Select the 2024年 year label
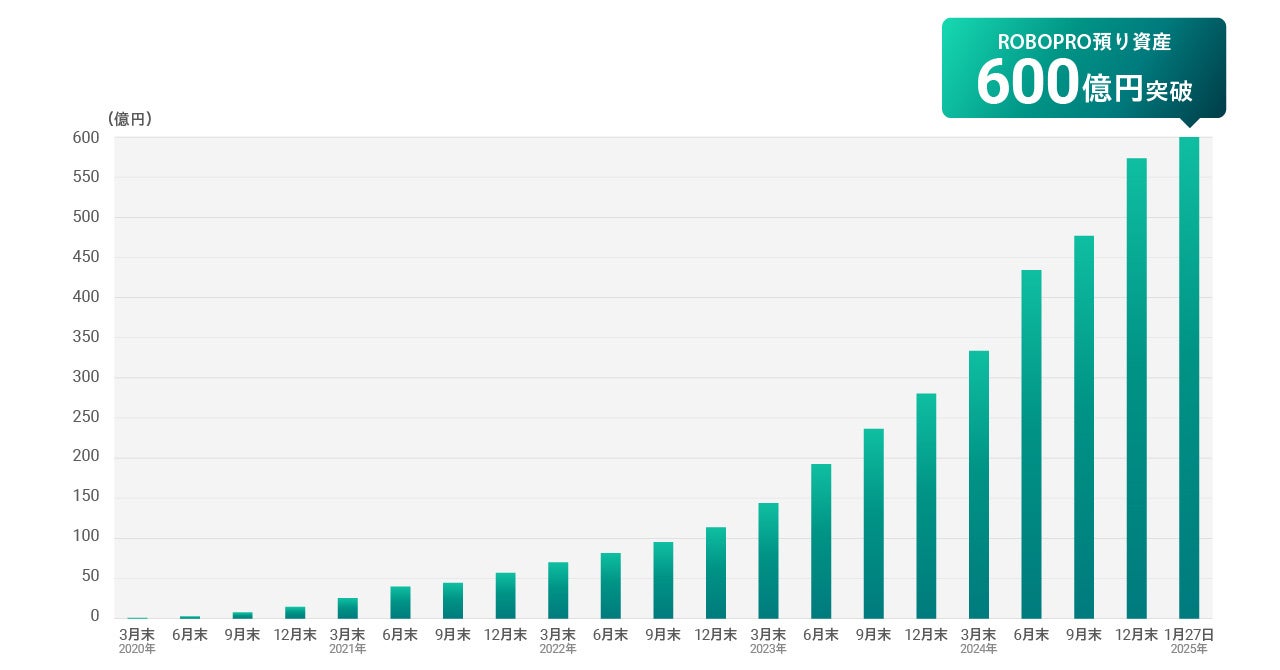 point(978,649)
